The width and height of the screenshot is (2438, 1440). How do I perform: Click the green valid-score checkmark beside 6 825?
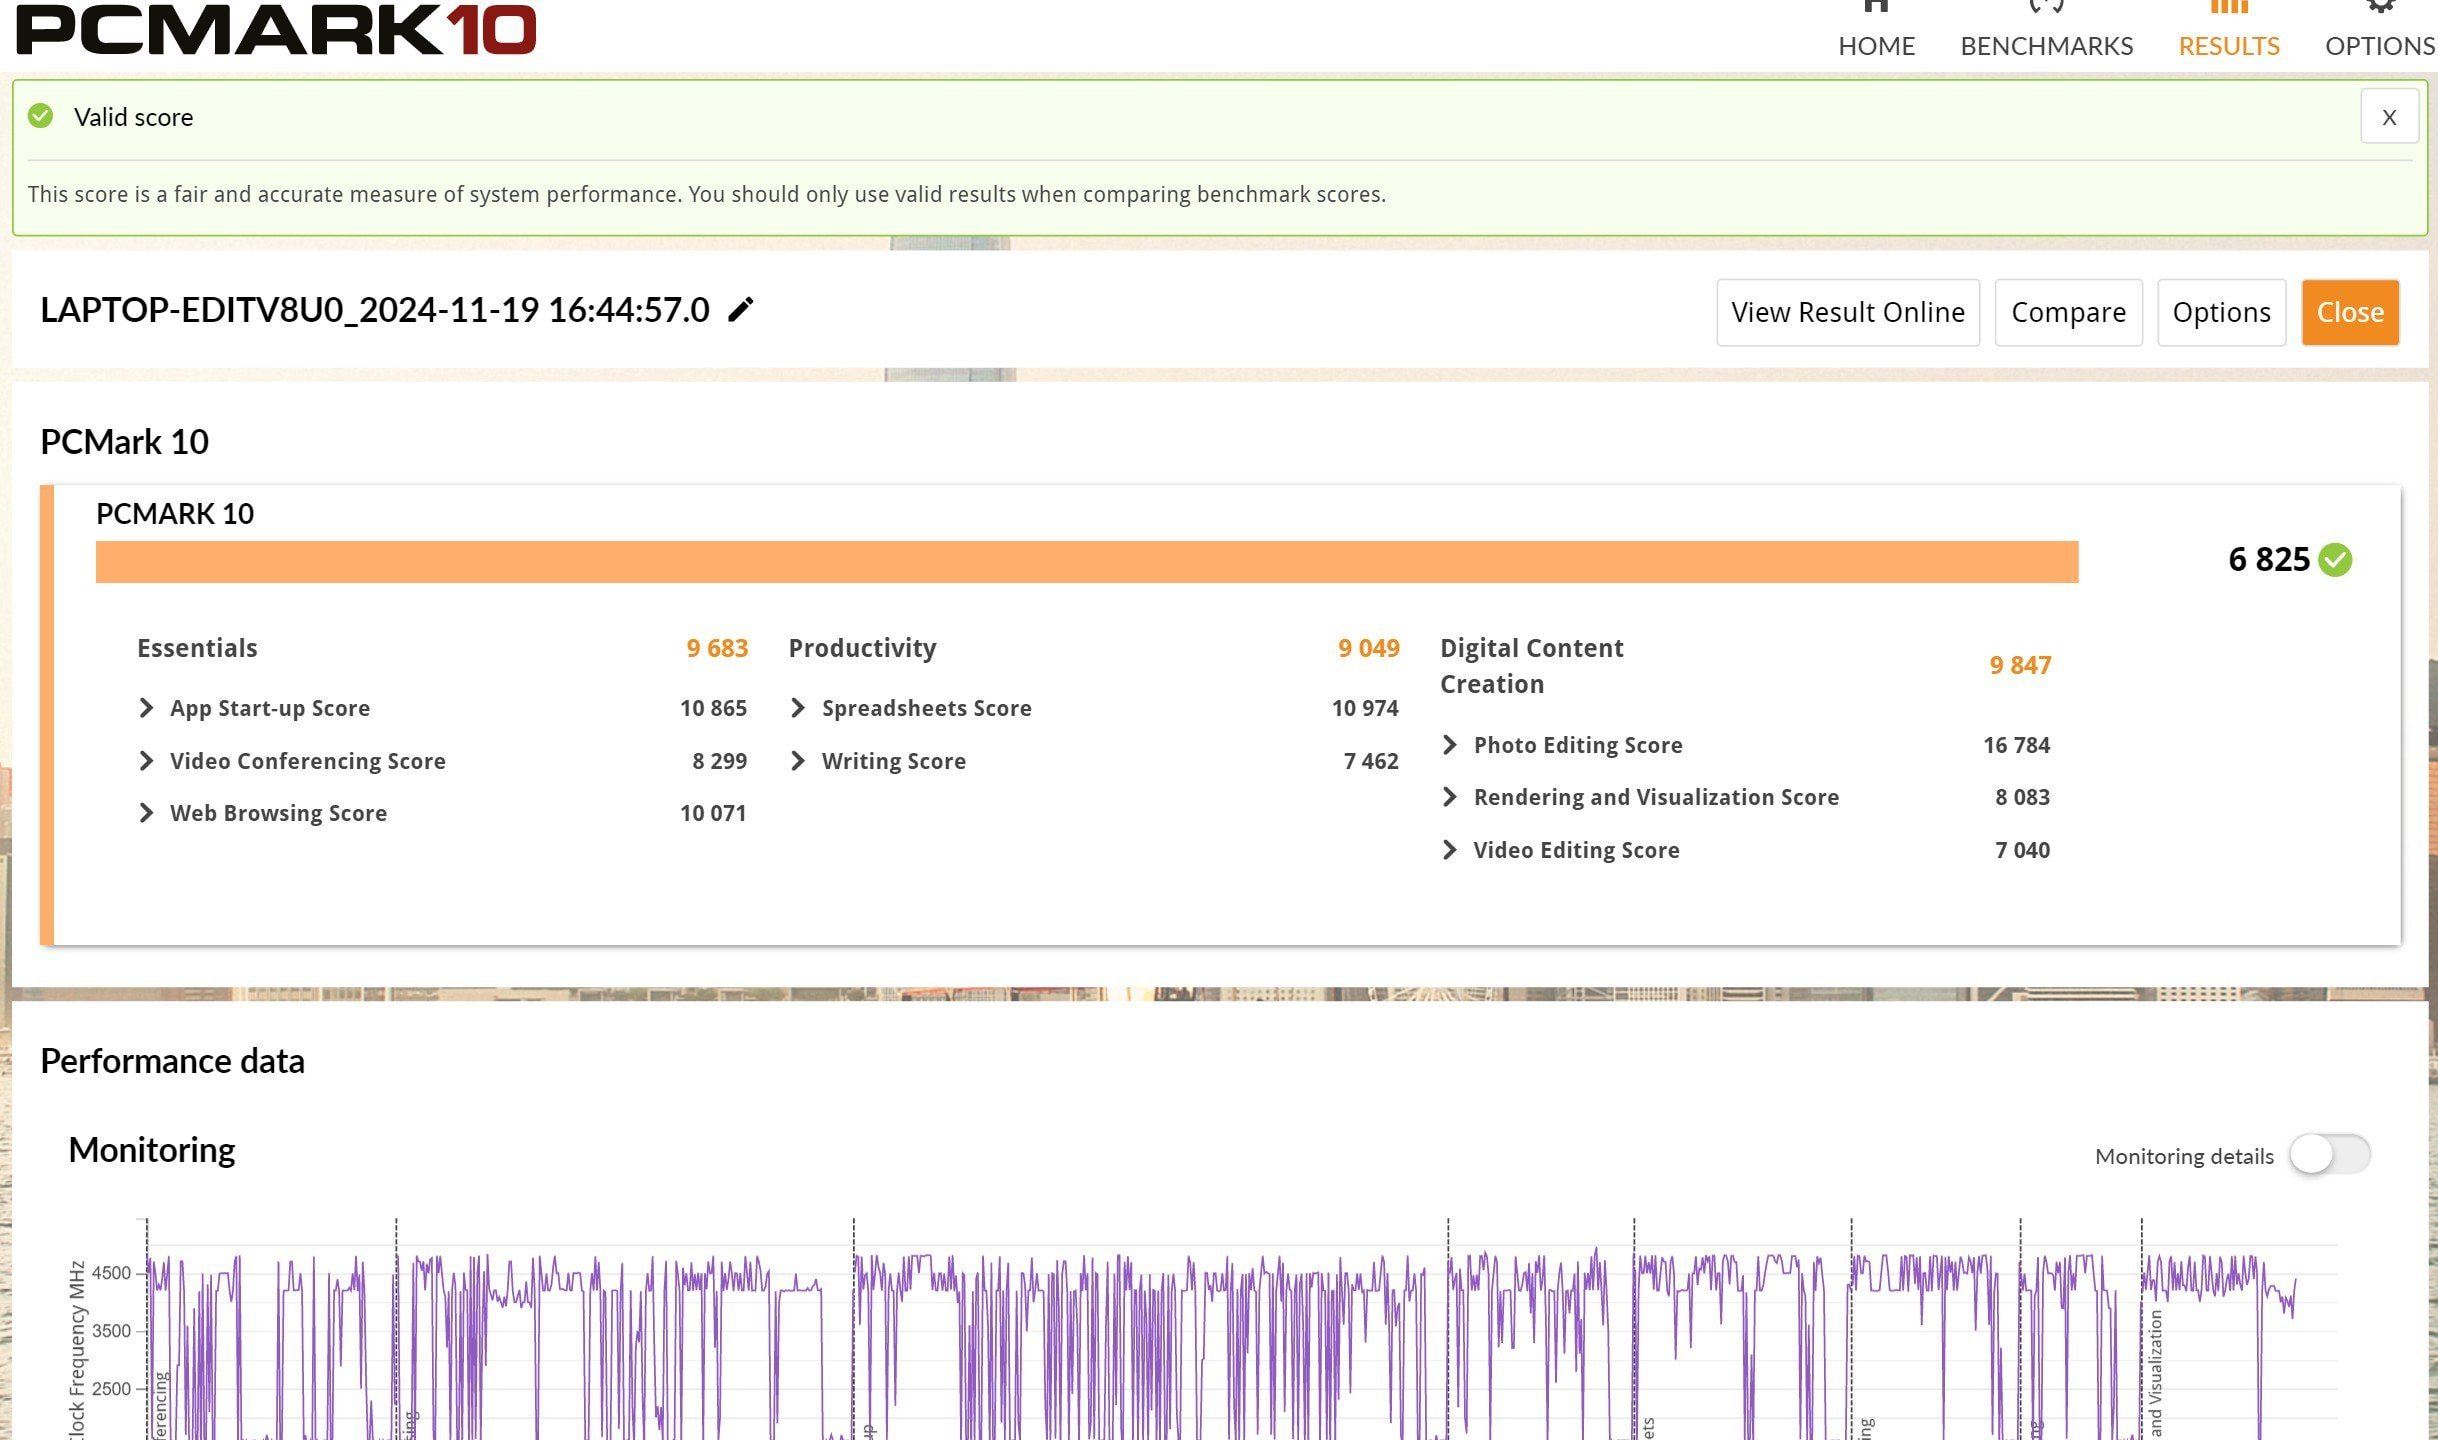pyautogui.click(x=2336, y=560)
